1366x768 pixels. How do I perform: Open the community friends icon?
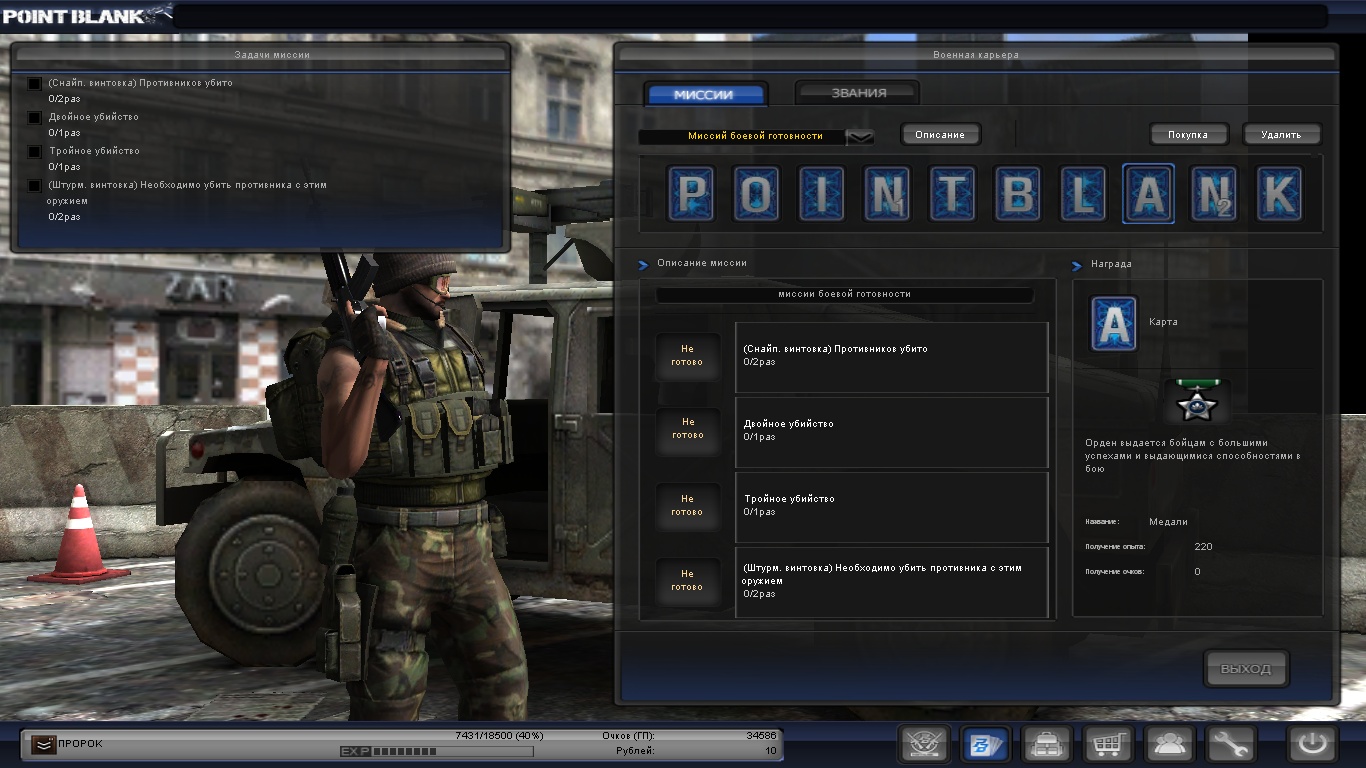click(1169, 744)
